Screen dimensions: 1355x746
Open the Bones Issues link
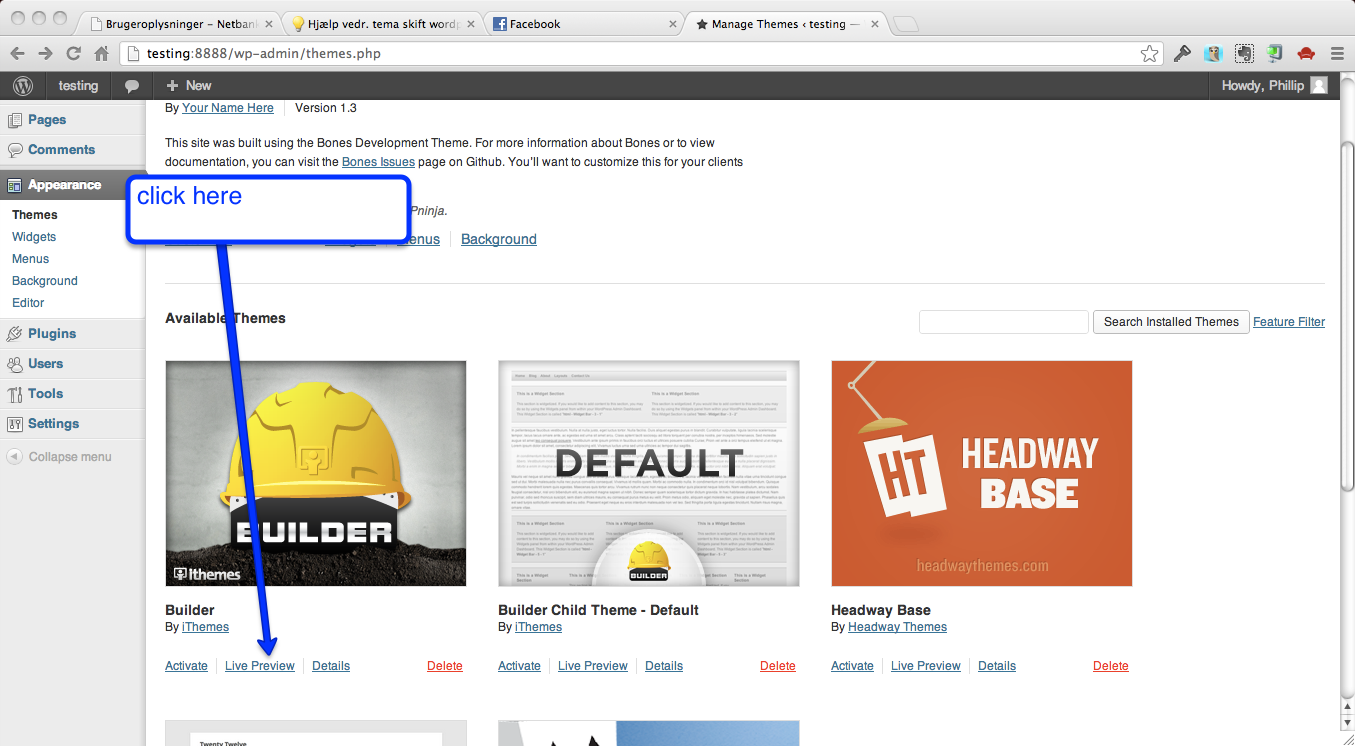click(x=378, y=162)
